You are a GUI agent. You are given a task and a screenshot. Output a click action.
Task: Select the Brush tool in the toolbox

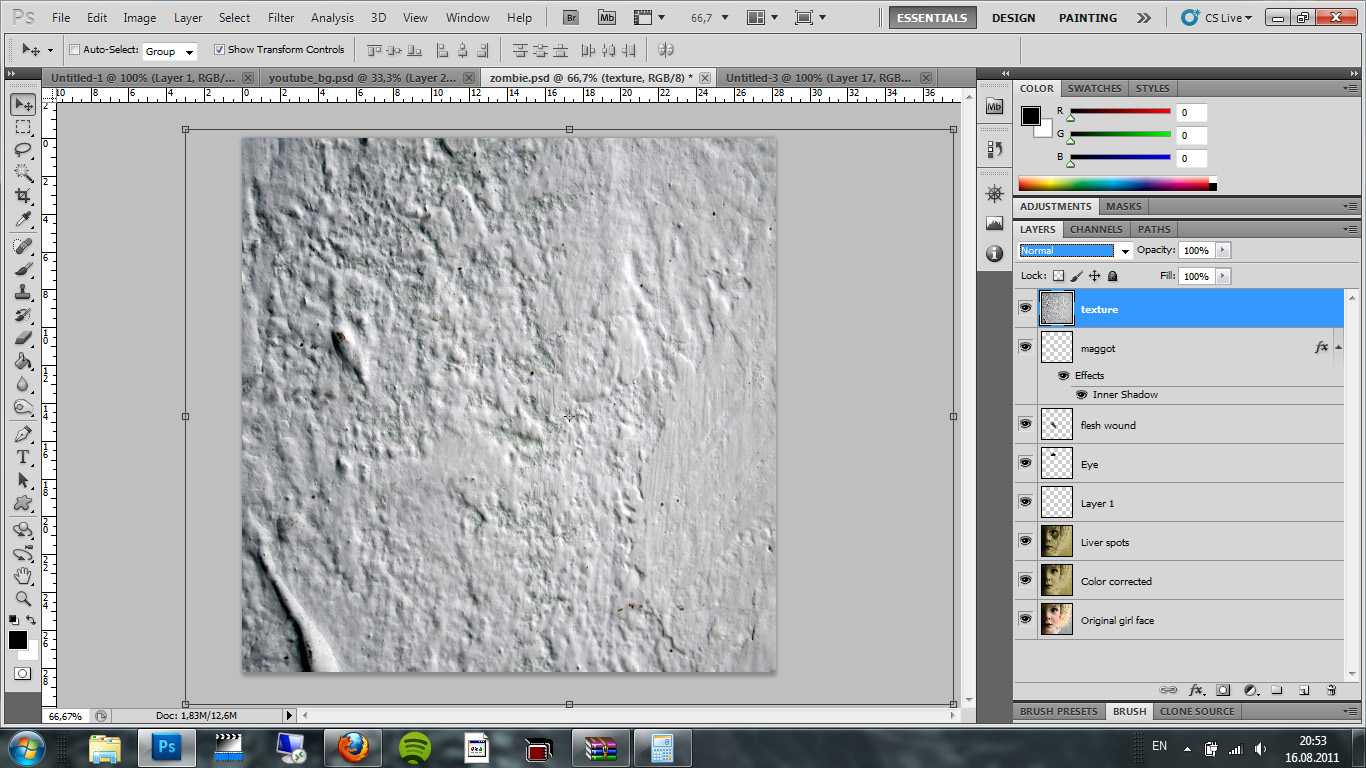point(23,269)
